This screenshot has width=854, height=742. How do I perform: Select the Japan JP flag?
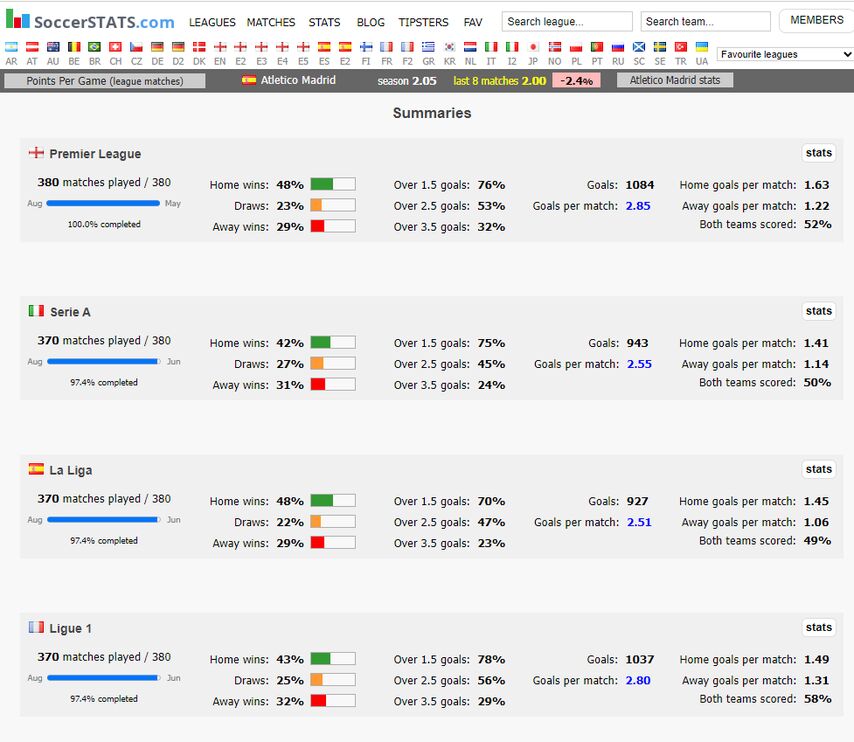pos(533,47)
